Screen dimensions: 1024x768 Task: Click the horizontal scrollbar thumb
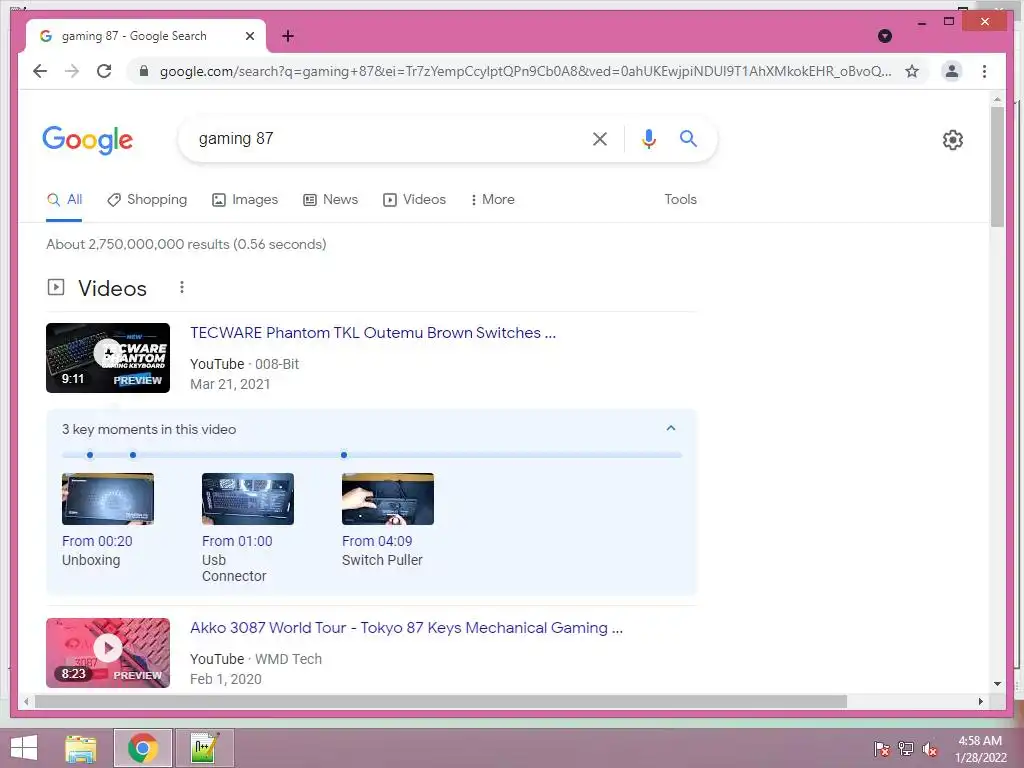[441, 701]
